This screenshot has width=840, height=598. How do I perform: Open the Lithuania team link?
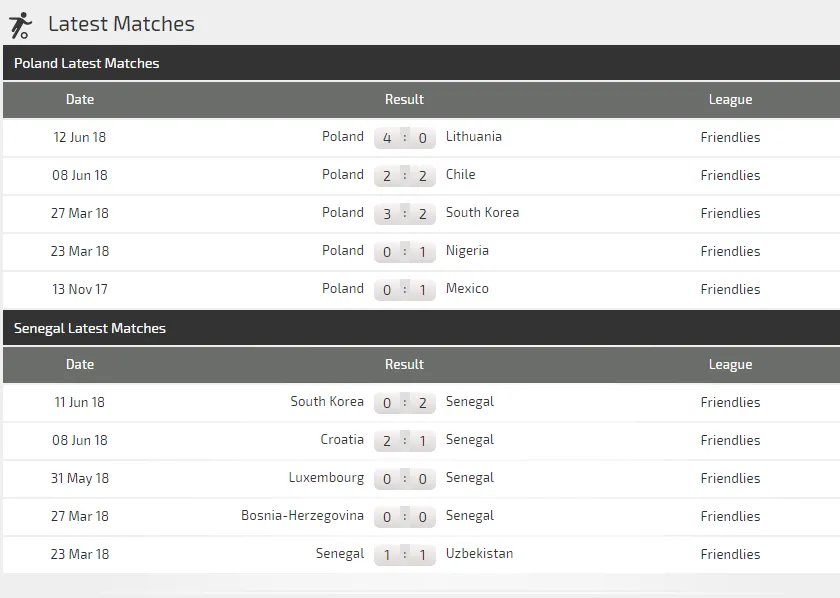(x=474, y=137)
